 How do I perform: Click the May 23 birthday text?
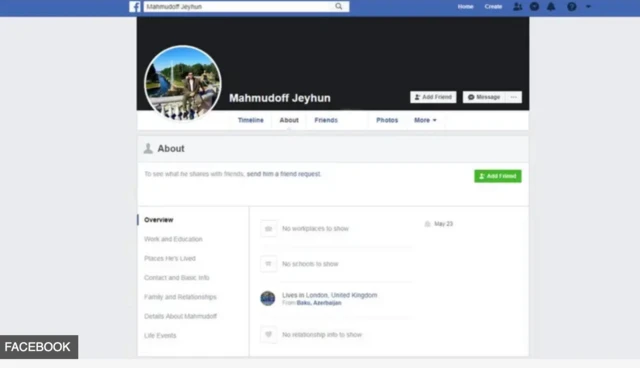pos(444,224)
